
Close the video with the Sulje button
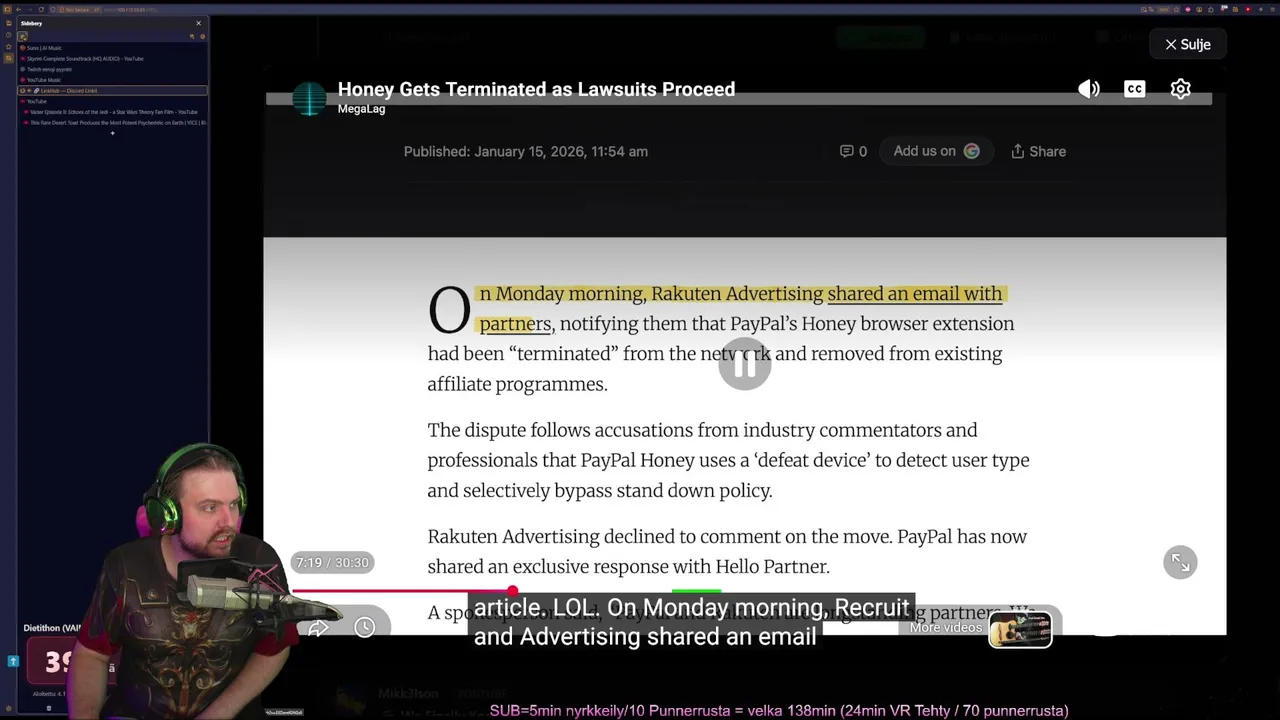click(1188, 44)
